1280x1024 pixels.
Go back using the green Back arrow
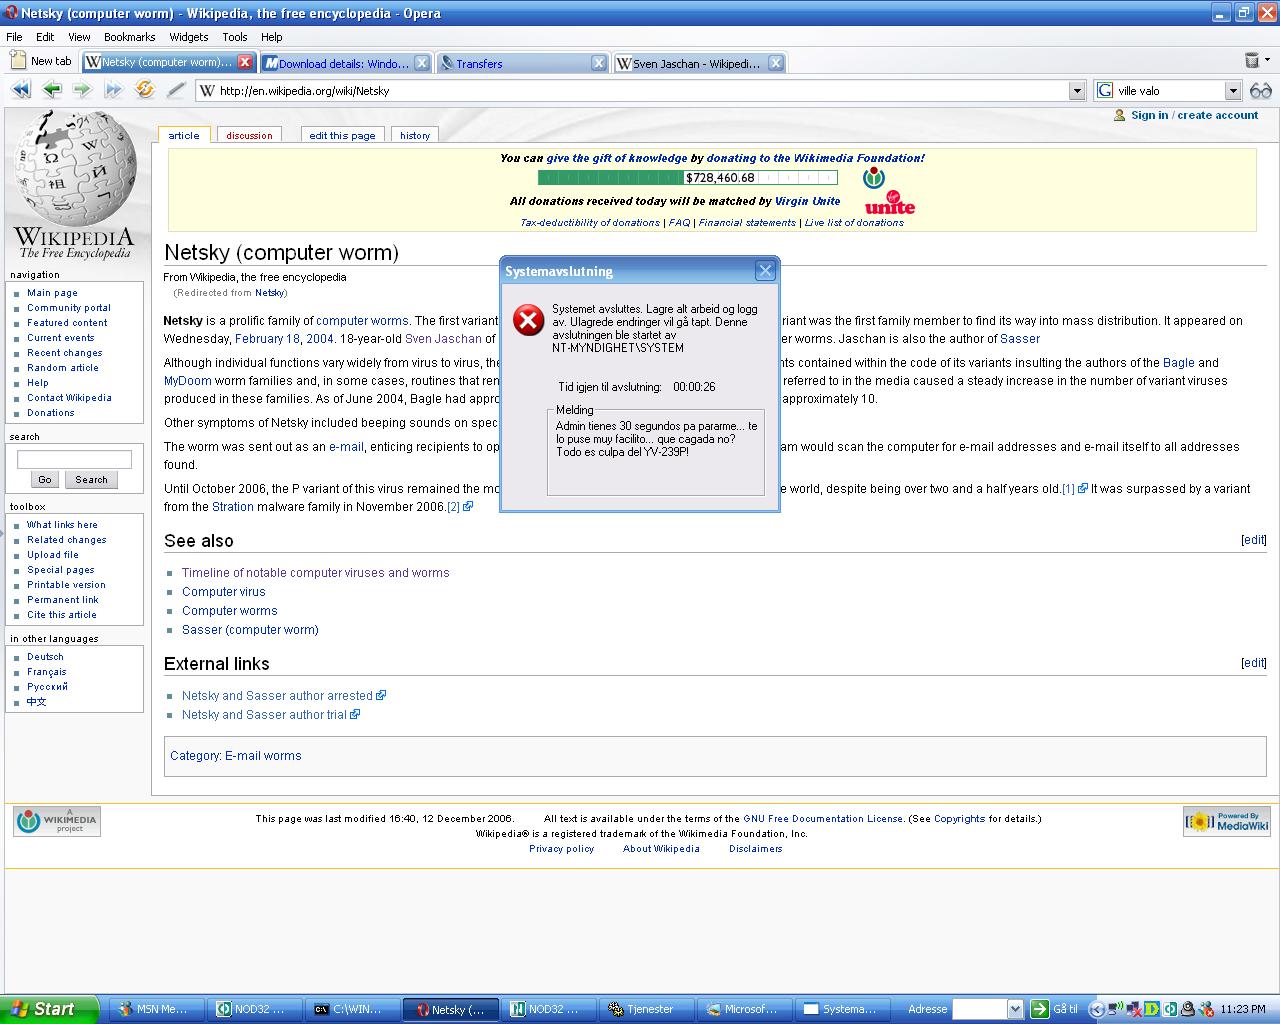click(52, 90)
